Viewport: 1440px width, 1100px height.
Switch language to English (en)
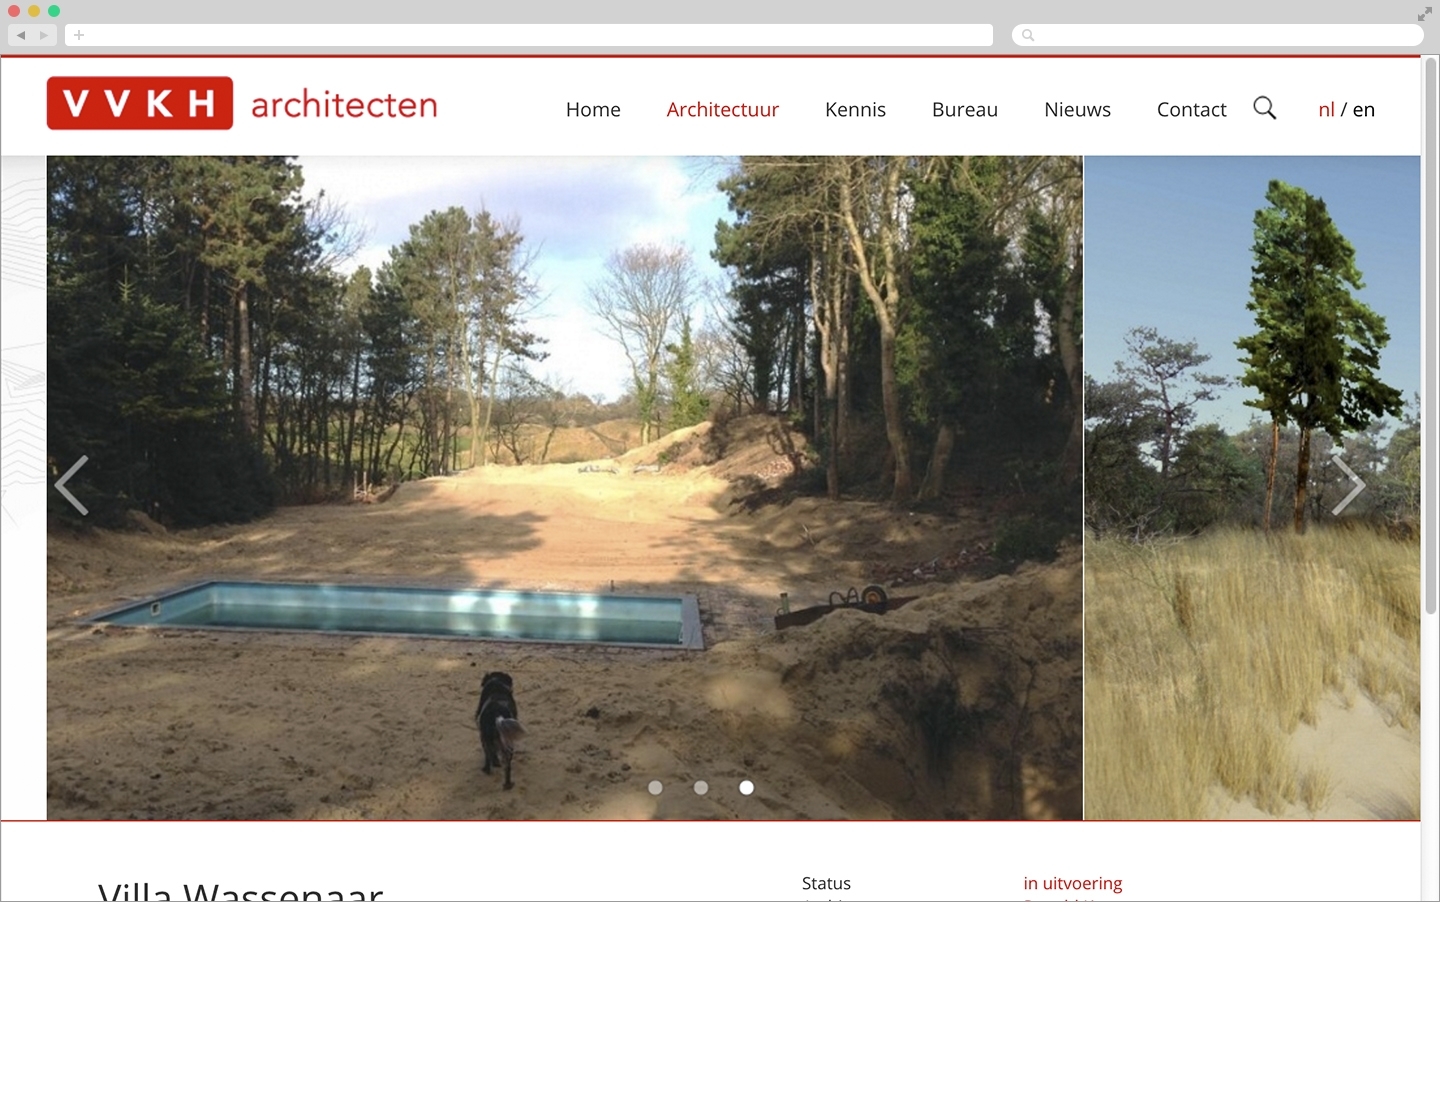tap(1364, 110)
